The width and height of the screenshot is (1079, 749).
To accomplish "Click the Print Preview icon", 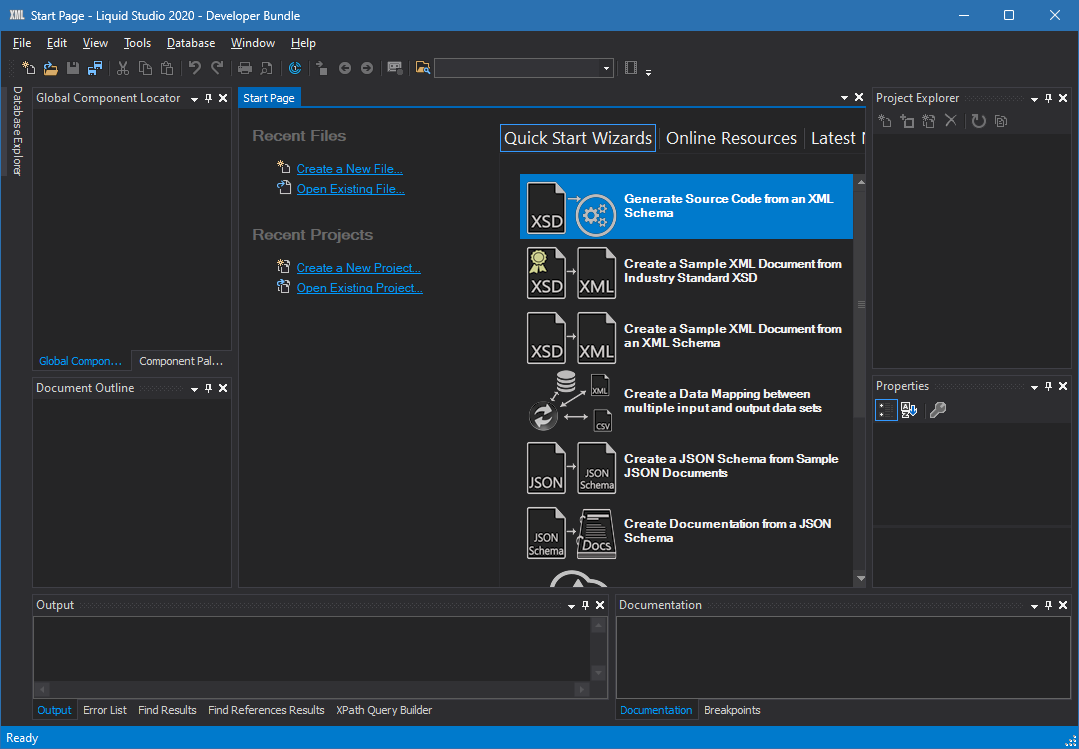I will (266, 67).
